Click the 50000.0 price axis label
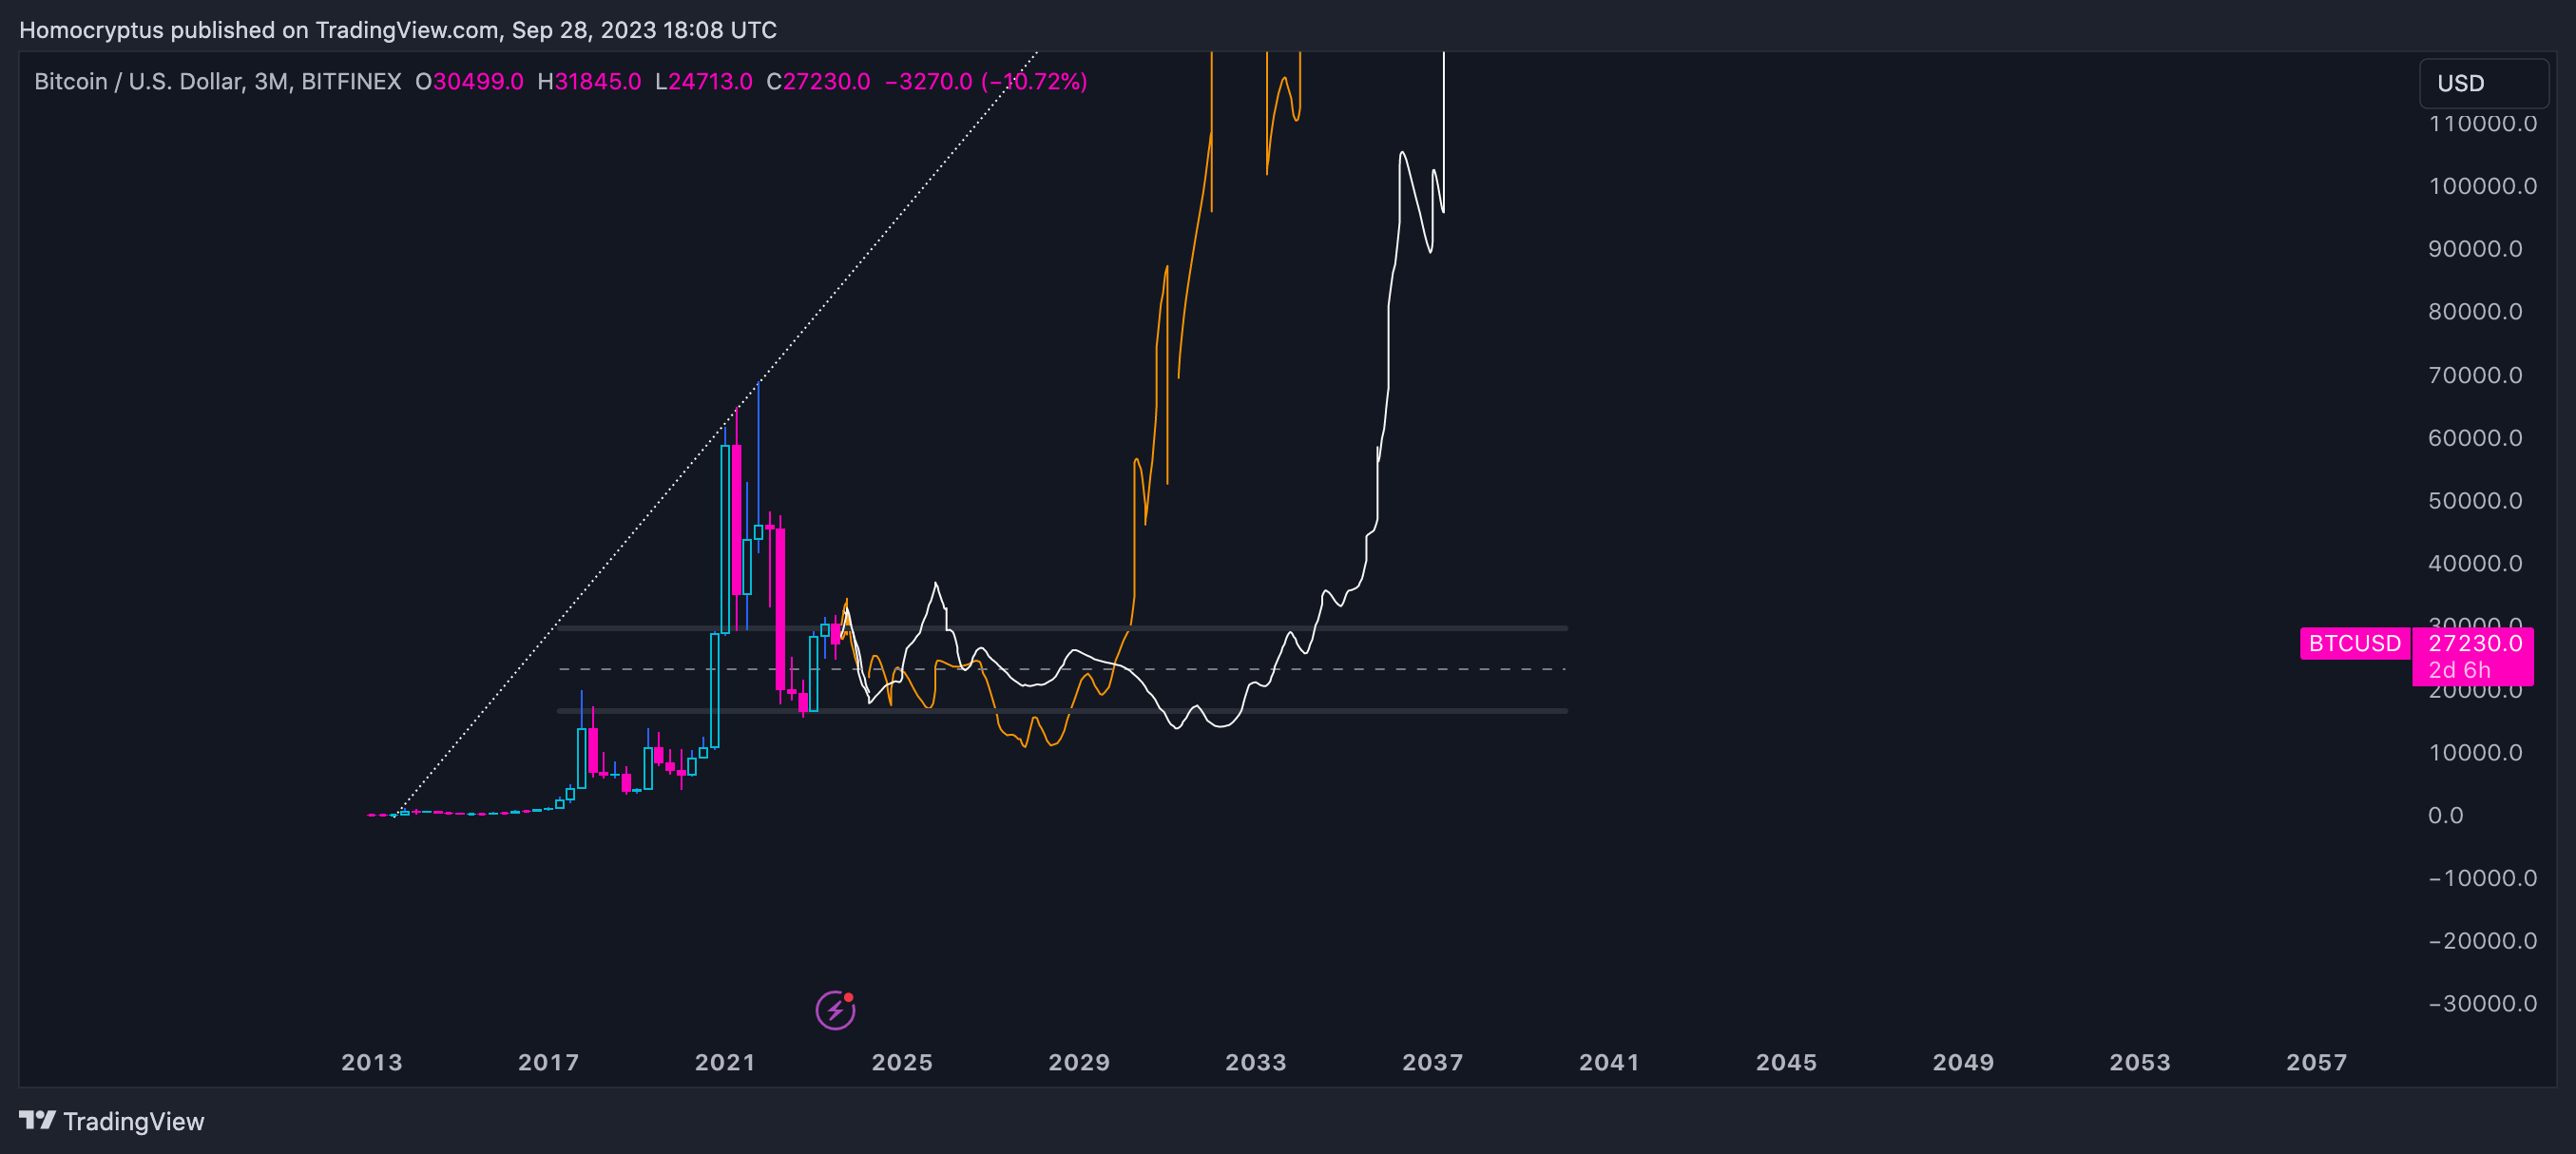 coord(2475,501)
